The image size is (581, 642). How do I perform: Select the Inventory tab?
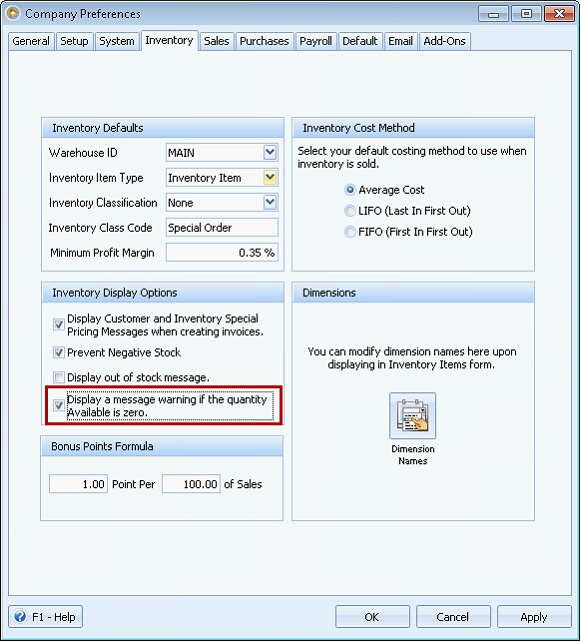point(169,40)
